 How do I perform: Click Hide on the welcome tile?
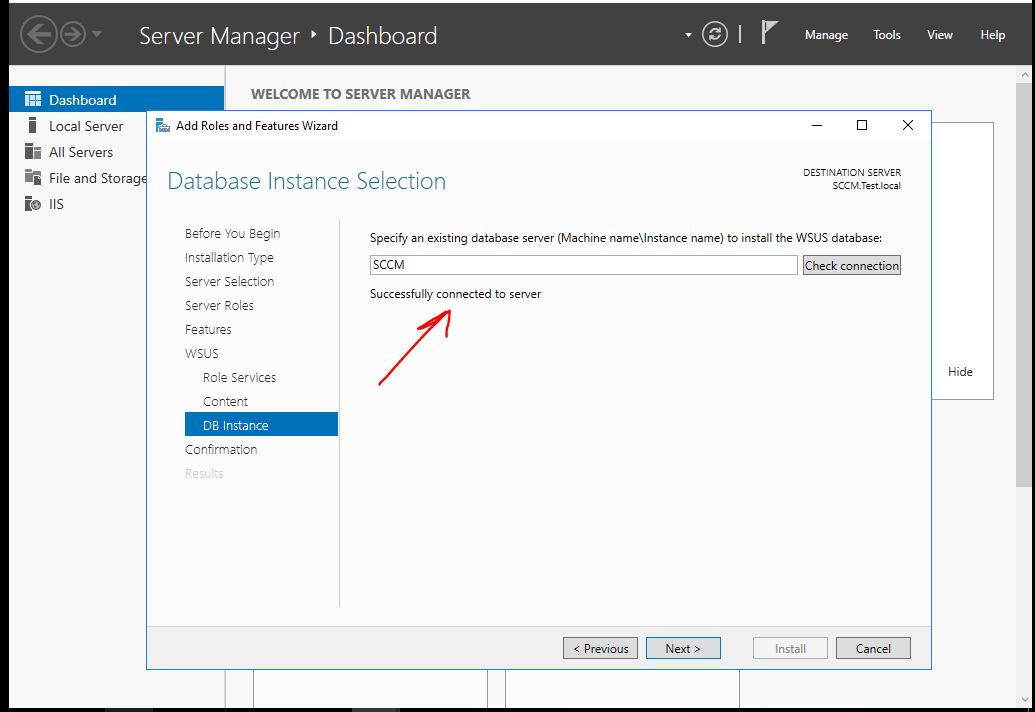pos(960,372)
